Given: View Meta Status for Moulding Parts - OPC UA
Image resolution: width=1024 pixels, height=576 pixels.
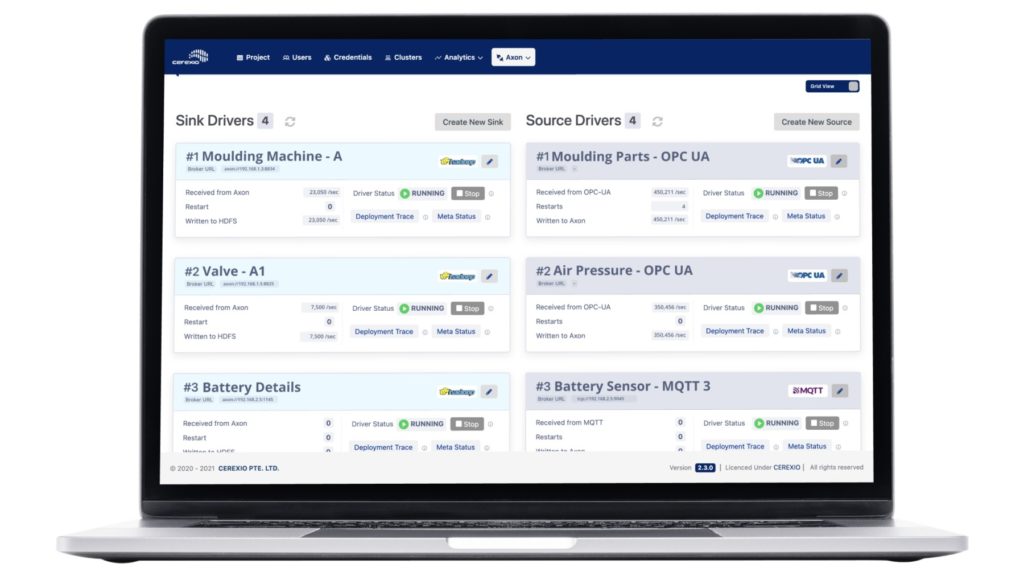Looking at the screenshot, I should pyautogui.click(x=806, y=216).
